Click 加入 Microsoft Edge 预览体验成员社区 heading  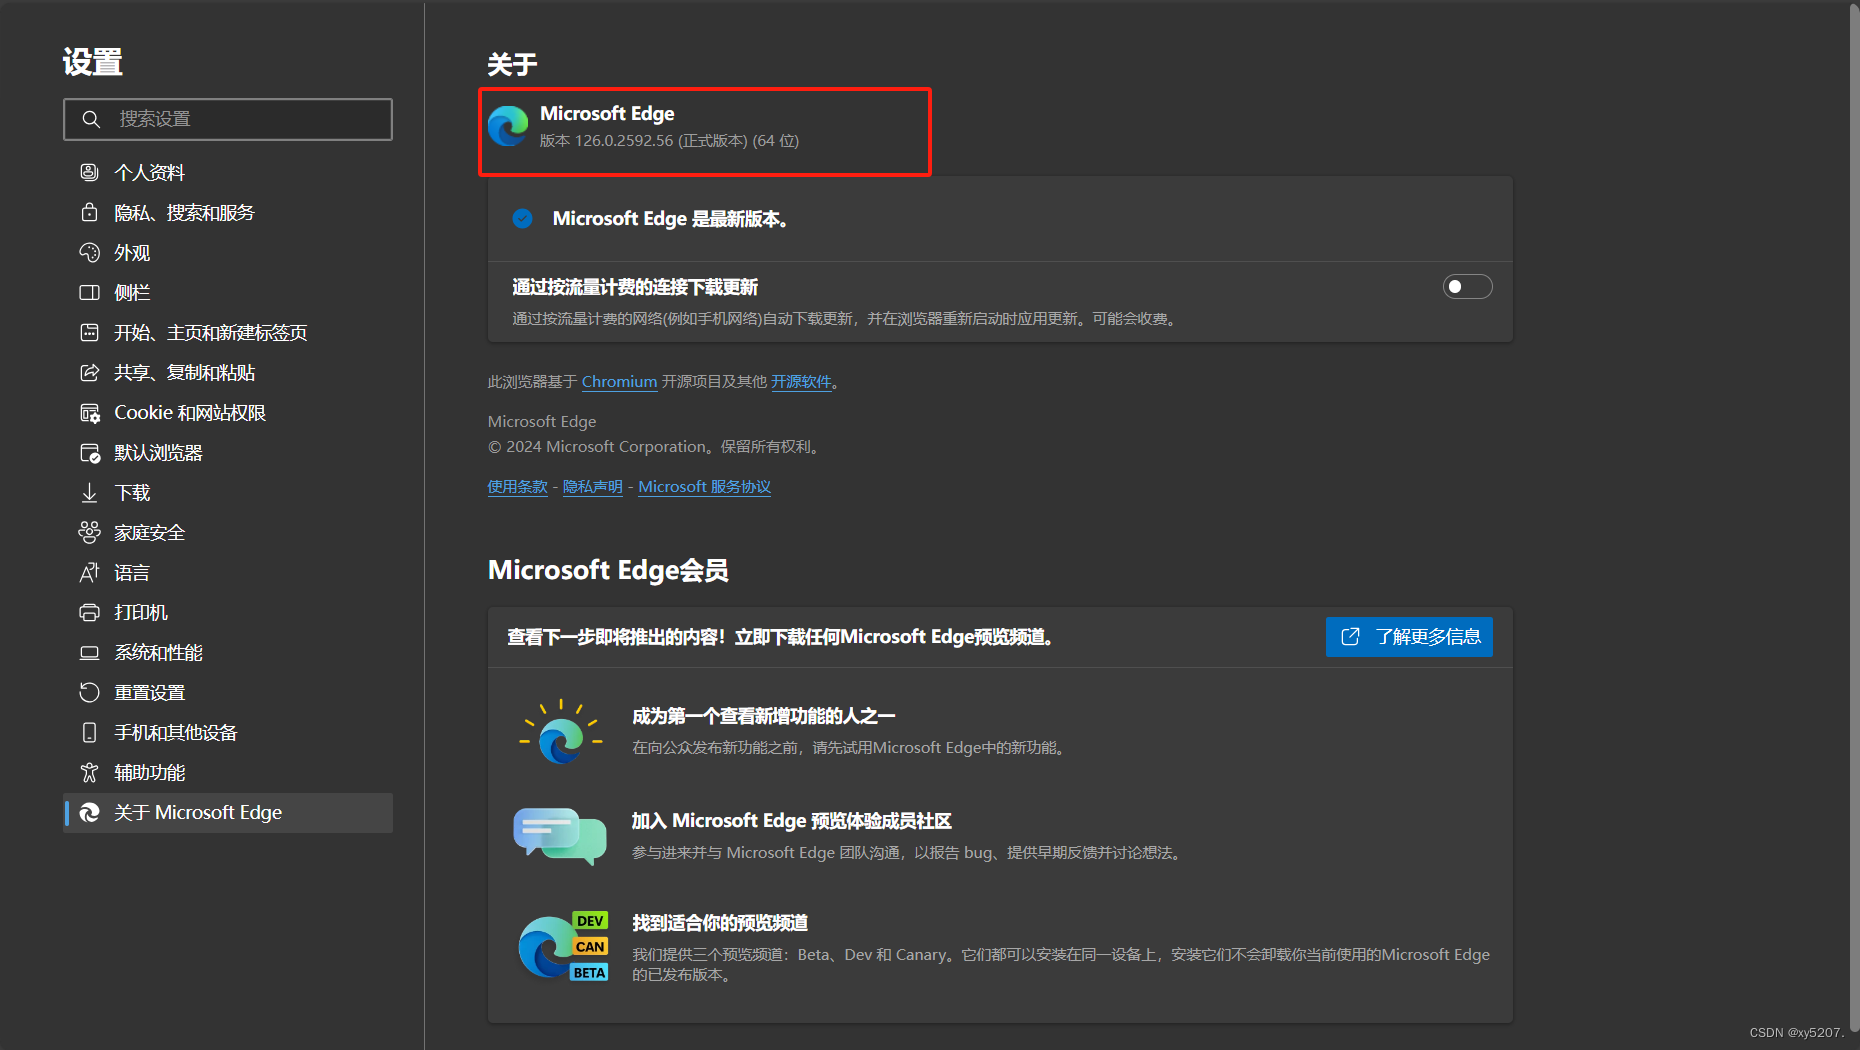pyautogui.click(x=791, y=821)
